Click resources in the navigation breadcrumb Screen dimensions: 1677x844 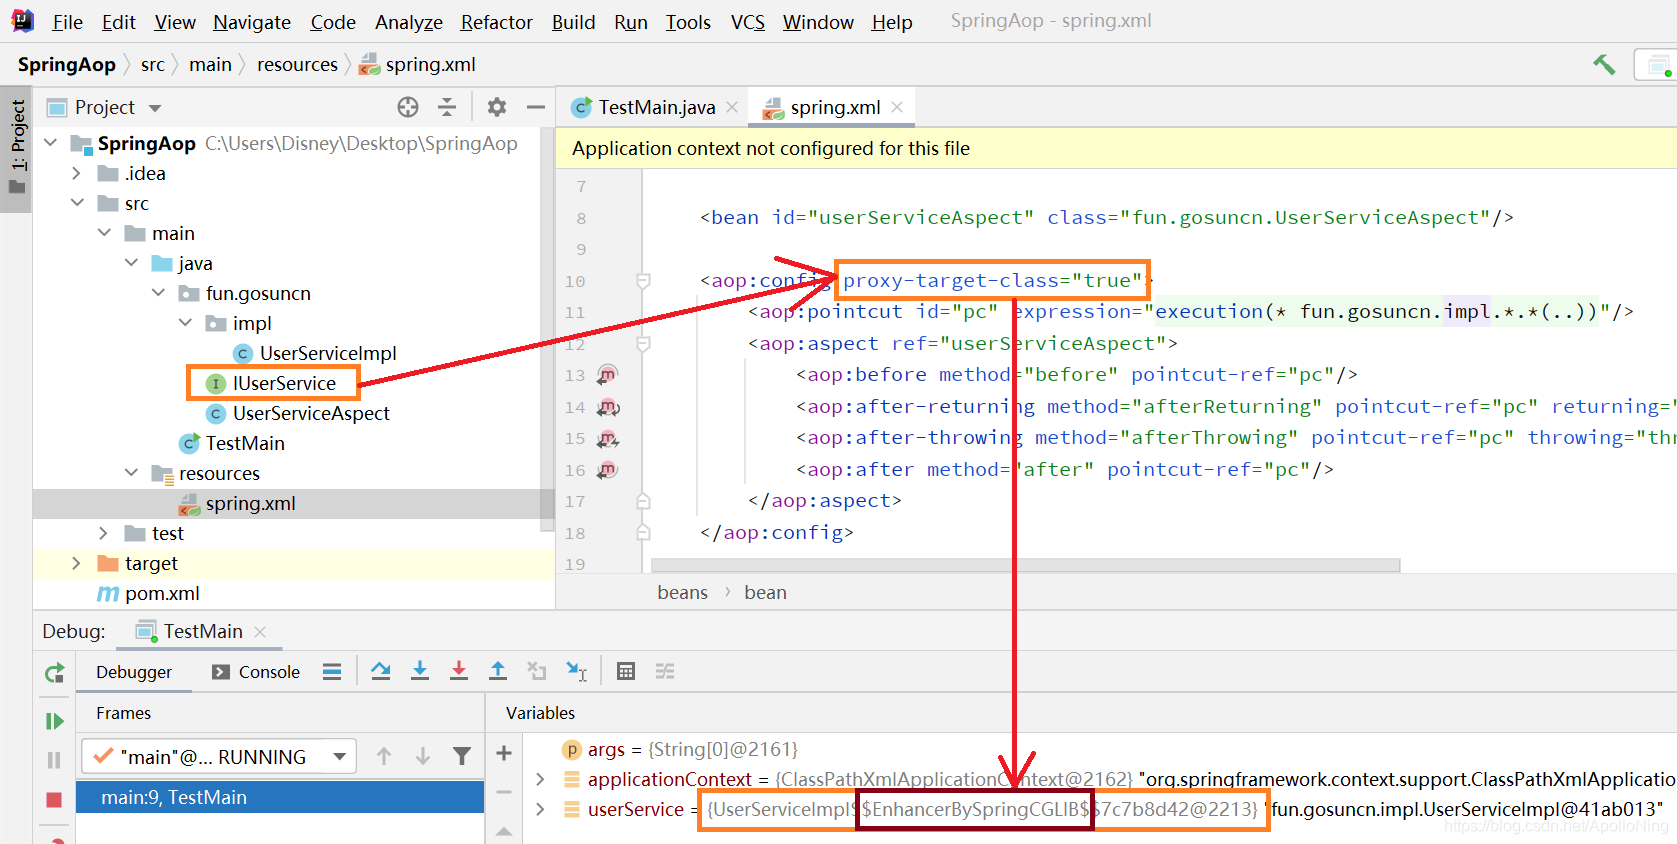click(x=297, y=65)
